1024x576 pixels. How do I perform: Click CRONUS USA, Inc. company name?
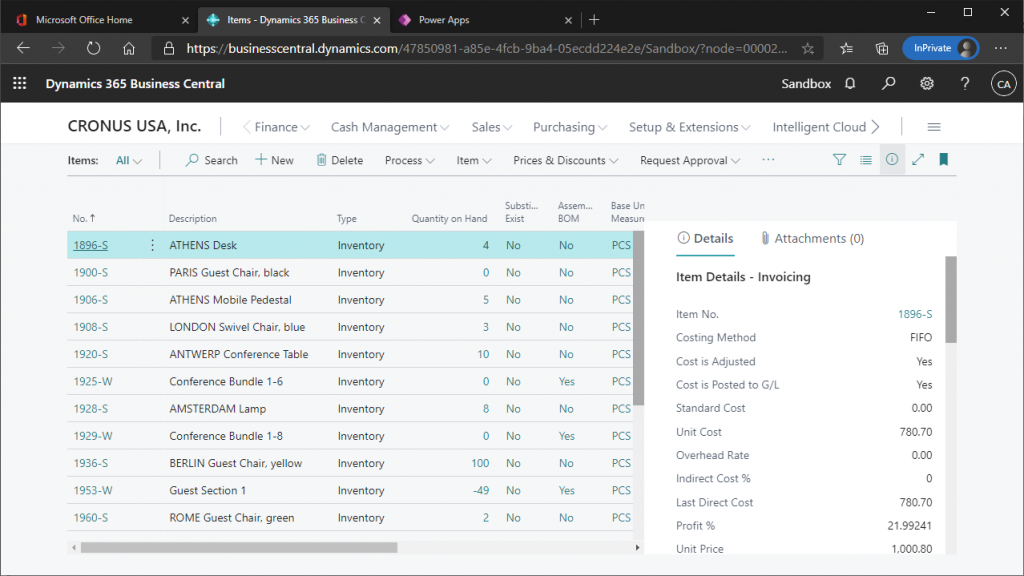coord(135,126)
